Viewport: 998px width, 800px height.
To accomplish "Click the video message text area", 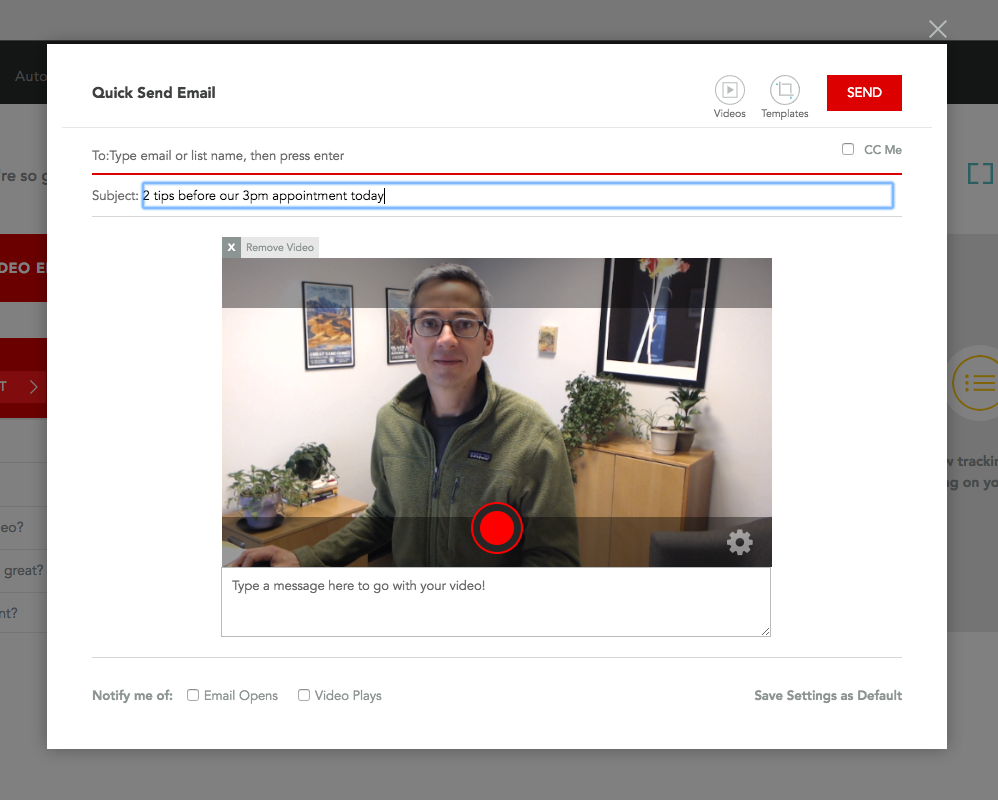I will (496, 602).
